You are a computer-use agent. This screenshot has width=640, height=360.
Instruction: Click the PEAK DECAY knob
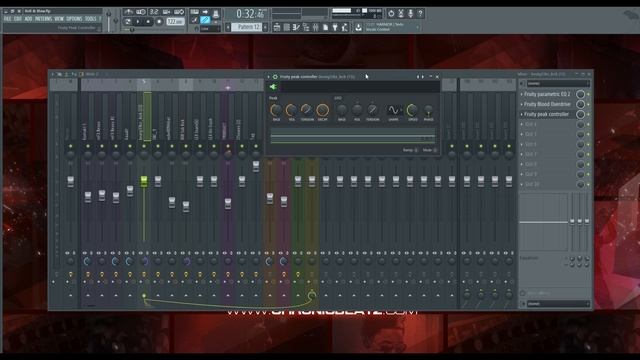(x=322, y=110)
